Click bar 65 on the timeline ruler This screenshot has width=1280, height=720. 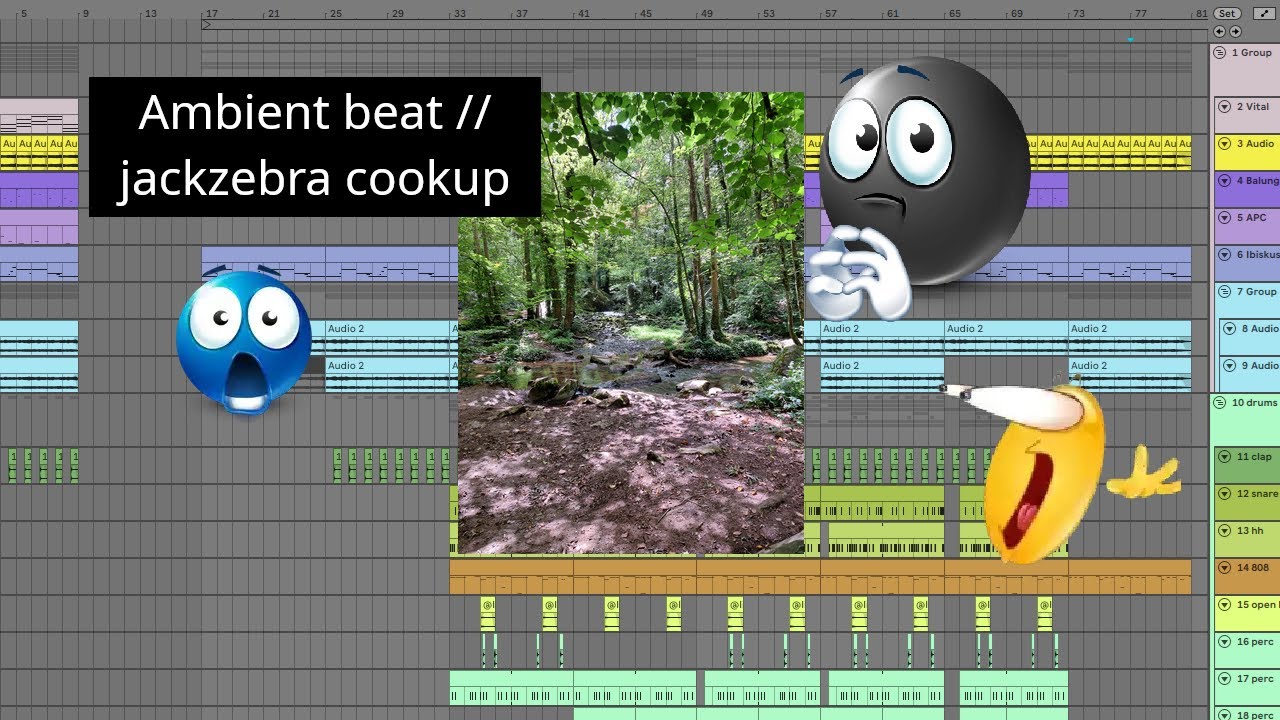coord(955,14)
